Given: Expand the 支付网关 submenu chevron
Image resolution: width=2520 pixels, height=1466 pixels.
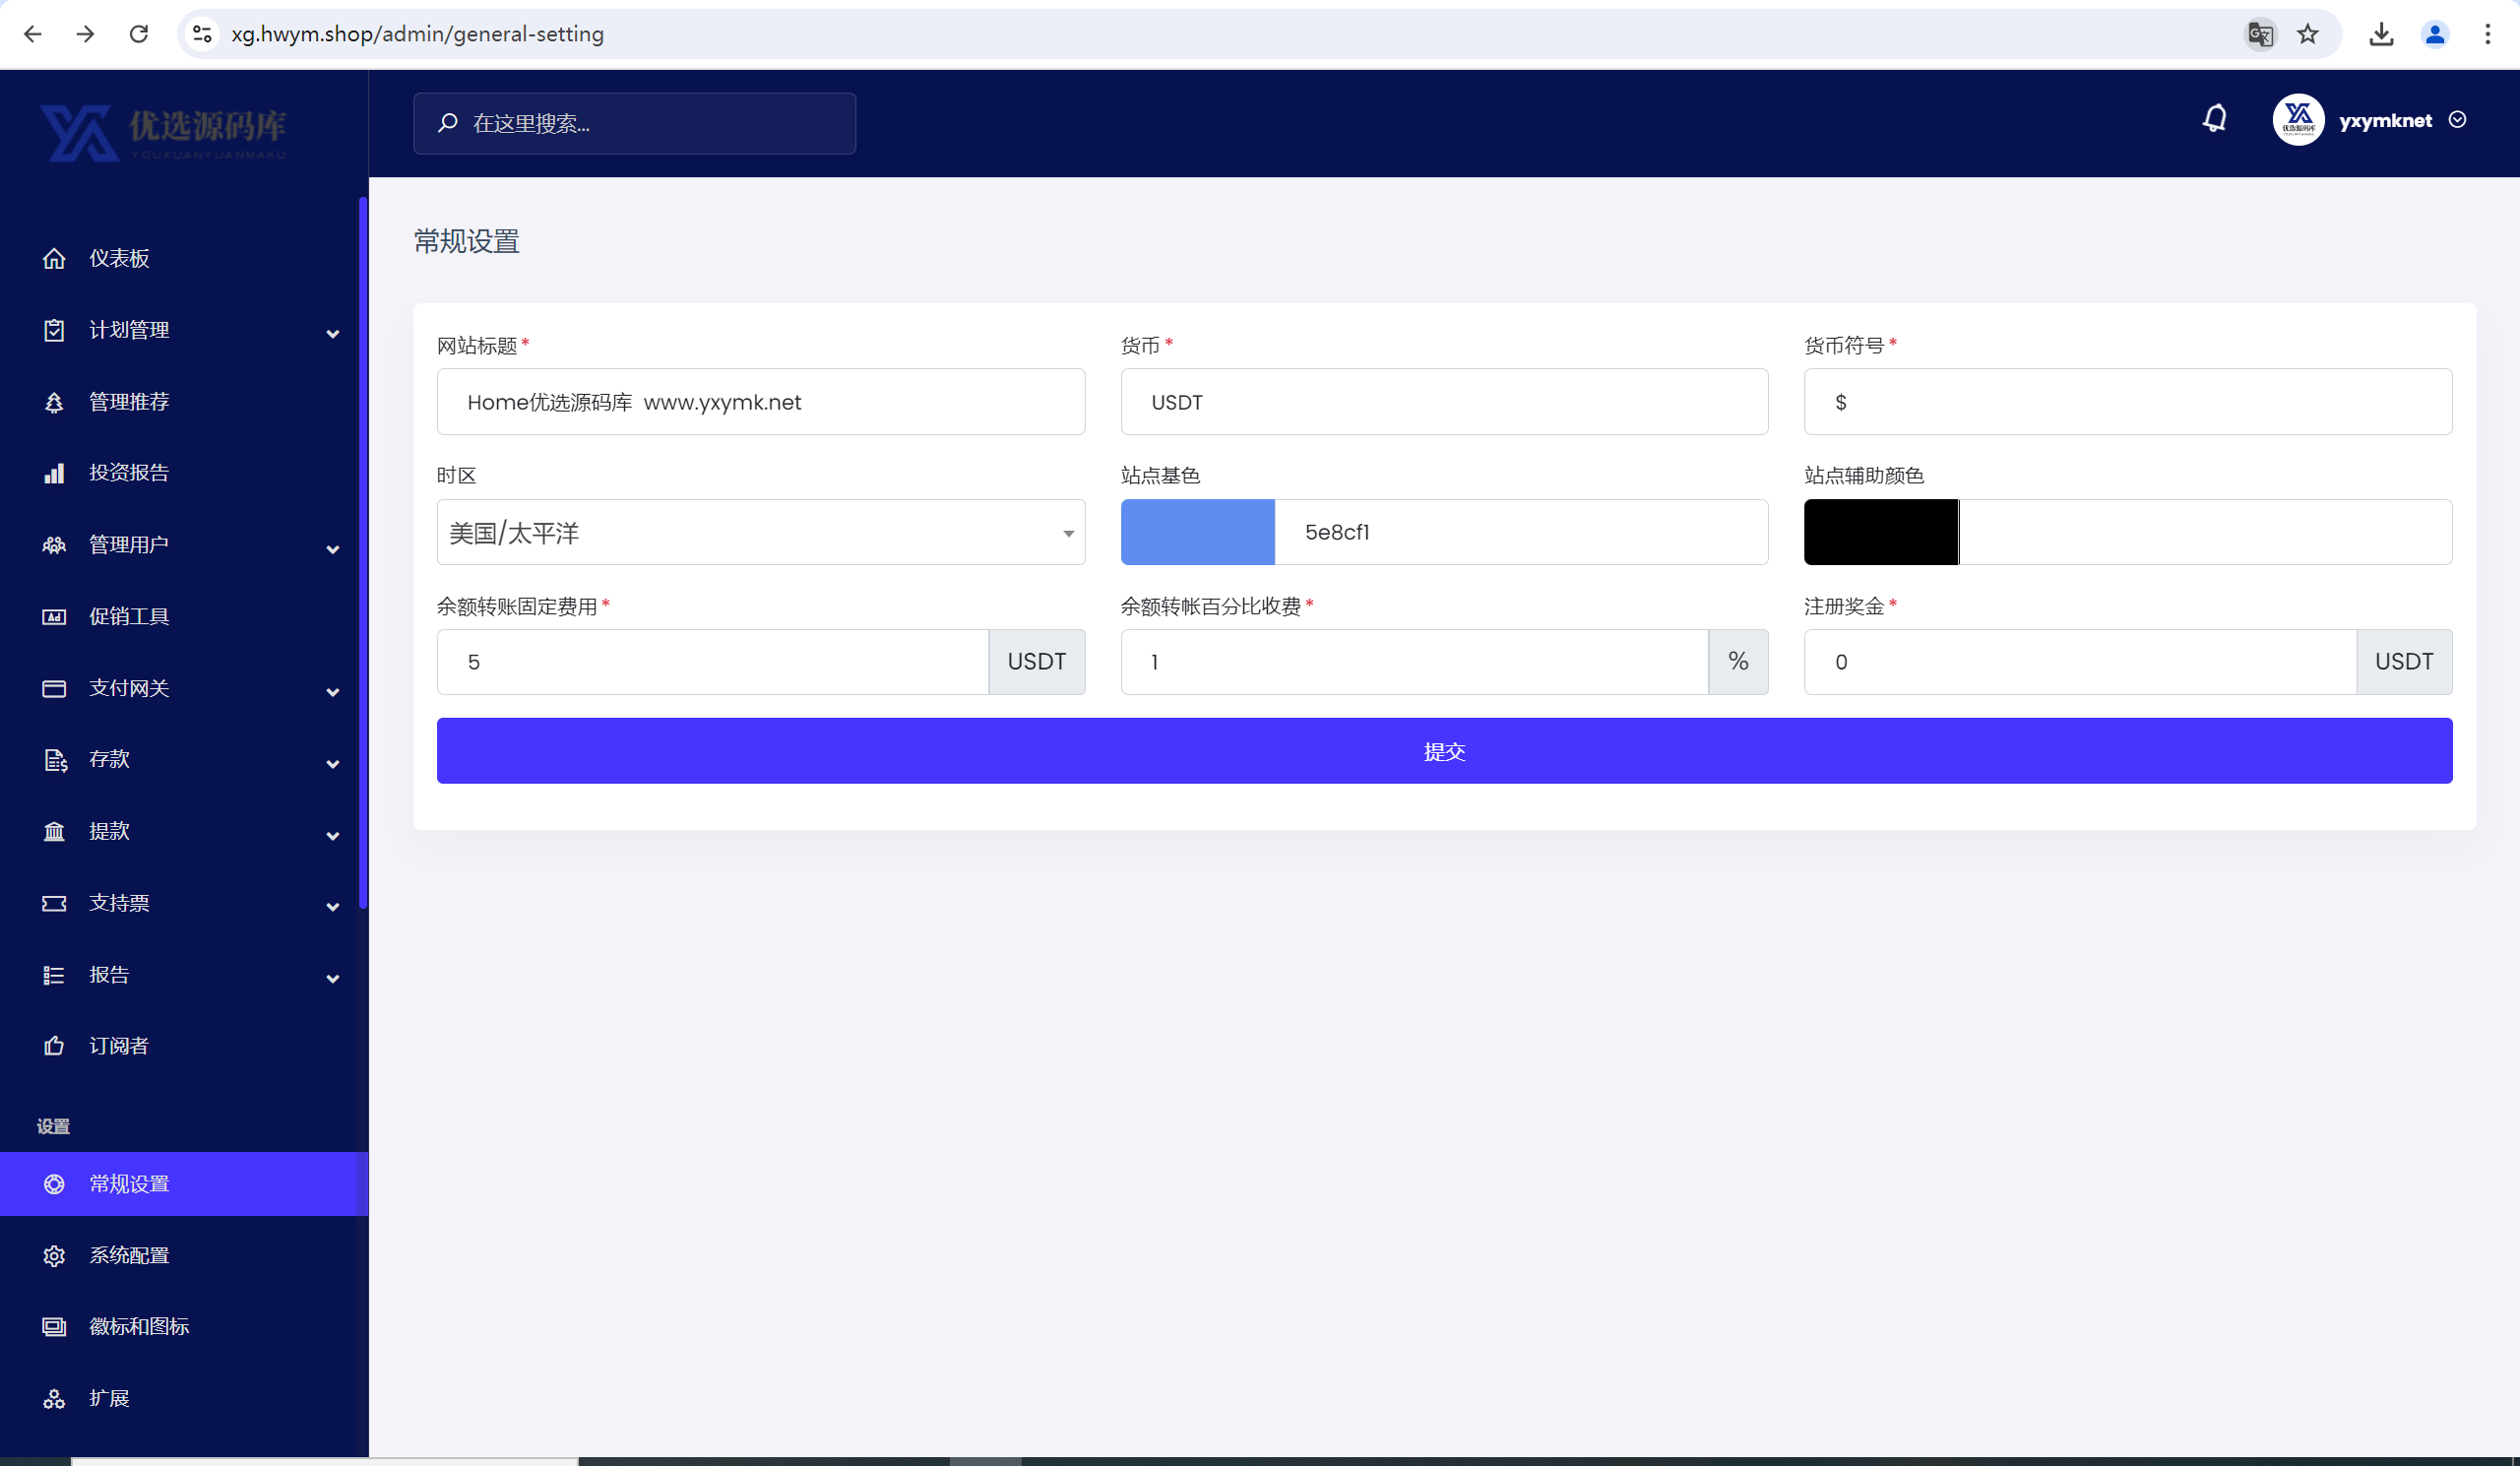Looking at the screenshot, I should point(333,692).
